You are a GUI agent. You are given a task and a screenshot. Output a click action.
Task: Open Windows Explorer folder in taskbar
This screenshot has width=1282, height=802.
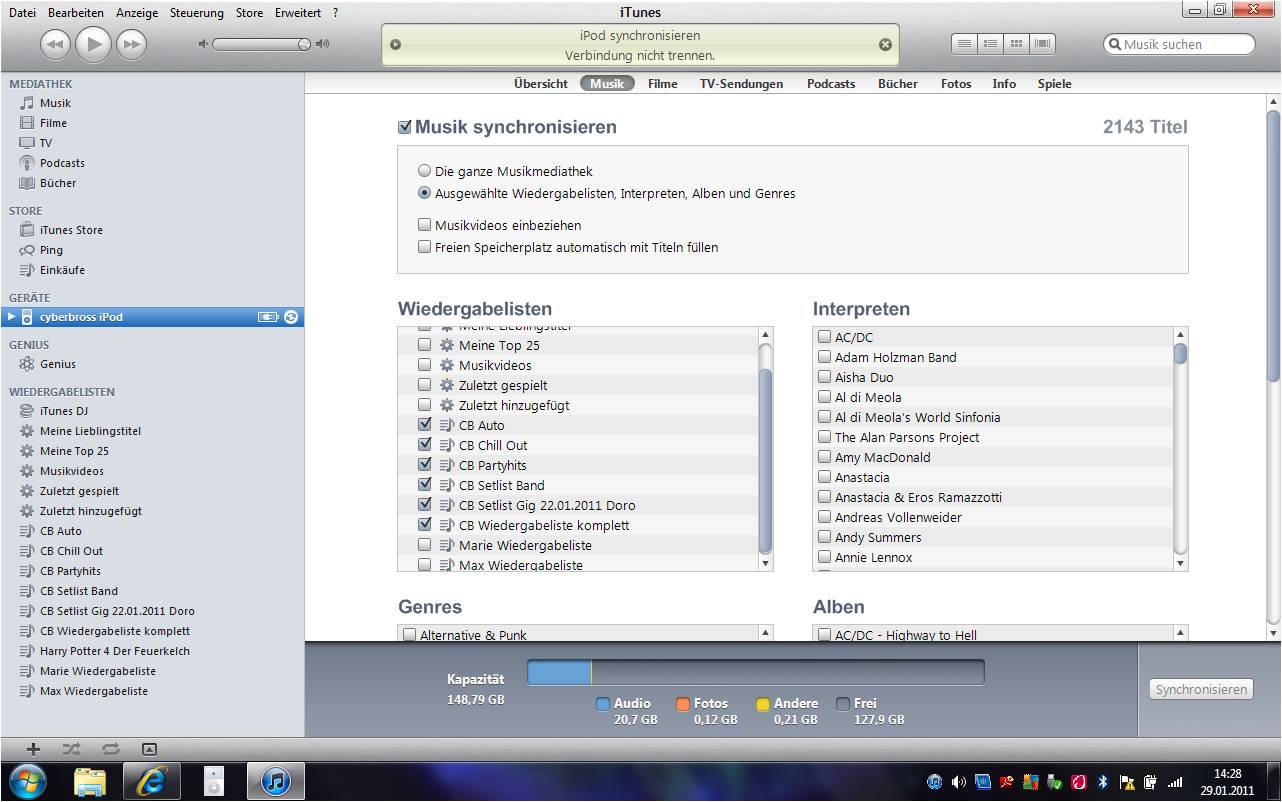pos(89,781)
